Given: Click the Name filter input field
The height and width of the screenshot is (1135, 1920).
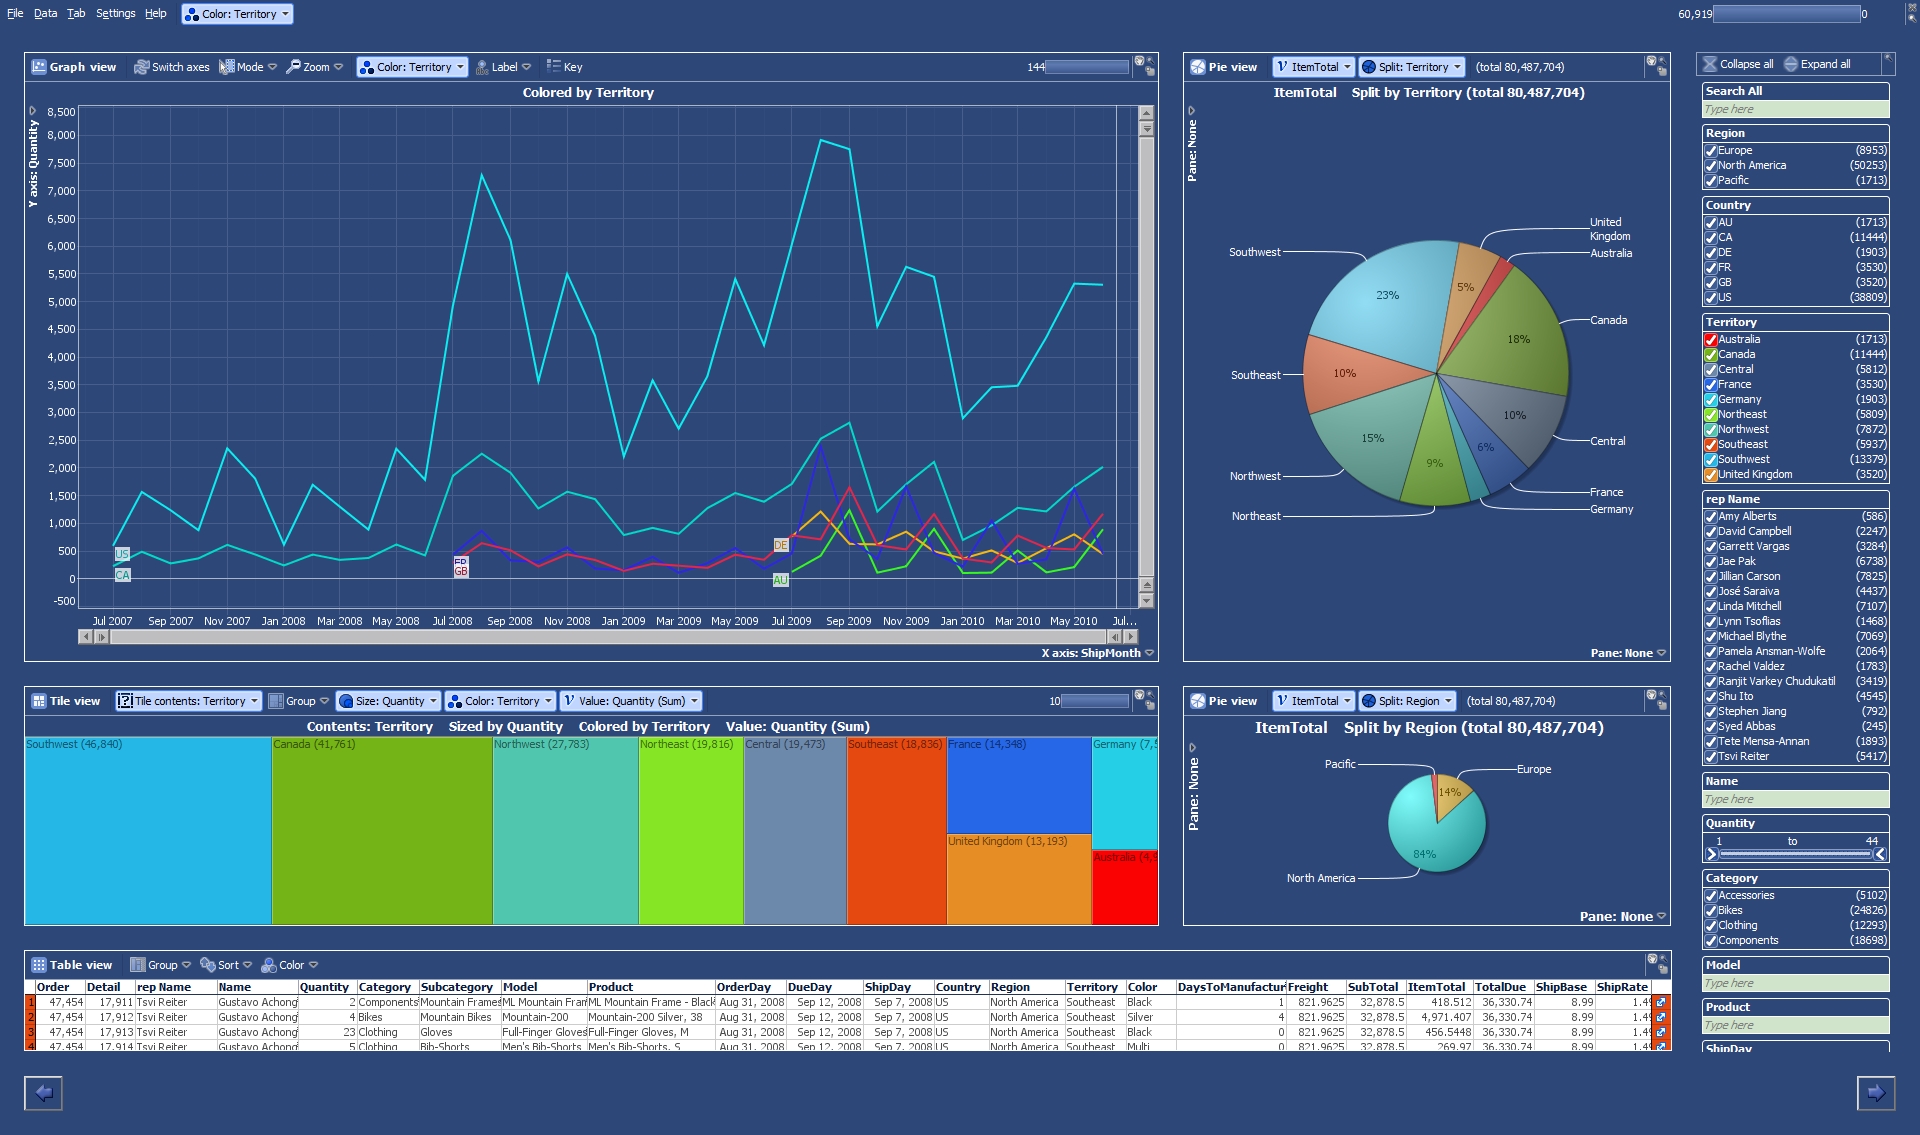Looking at the screenshot, I should [x=1795, y=799].
